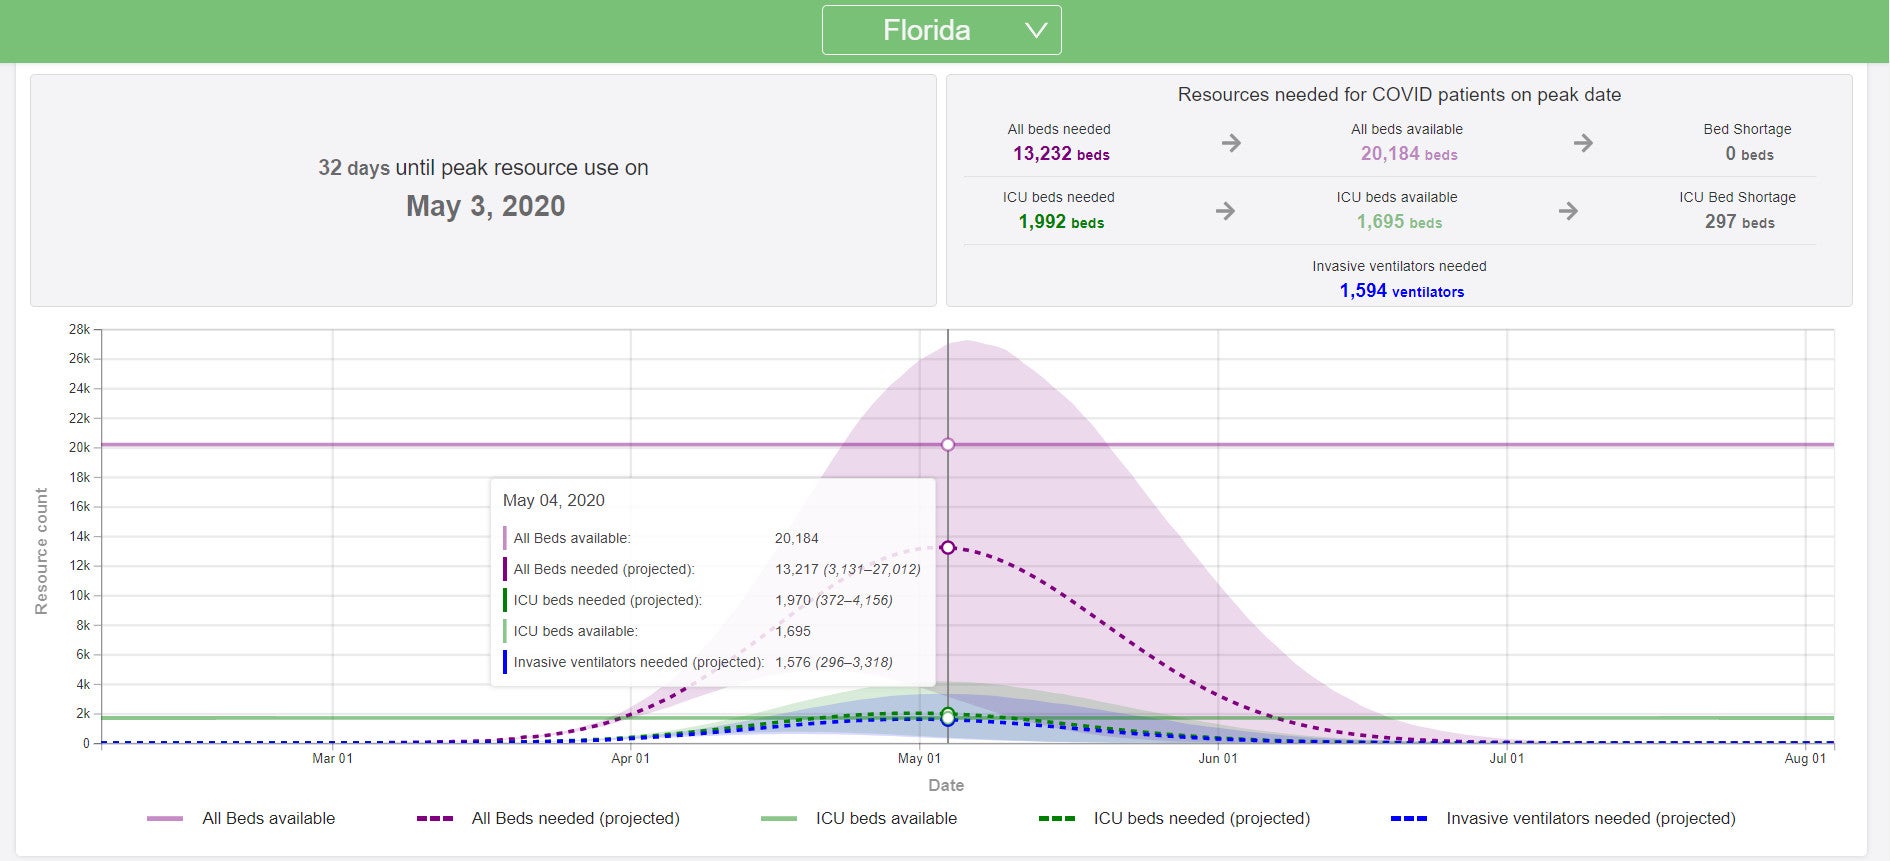Click the May 3, 2020 peak date
The width and height of the screenshot is (1890, 861).
[x=485, y=206]
